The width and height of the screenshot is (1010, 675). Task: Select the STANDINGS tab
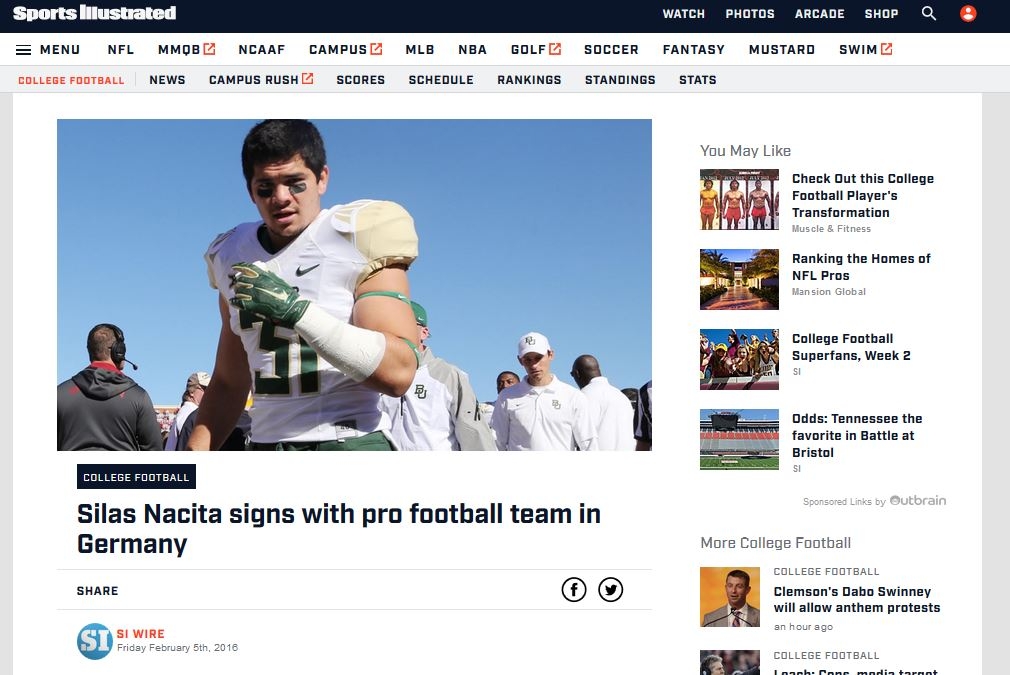click(x=620, y=80)
